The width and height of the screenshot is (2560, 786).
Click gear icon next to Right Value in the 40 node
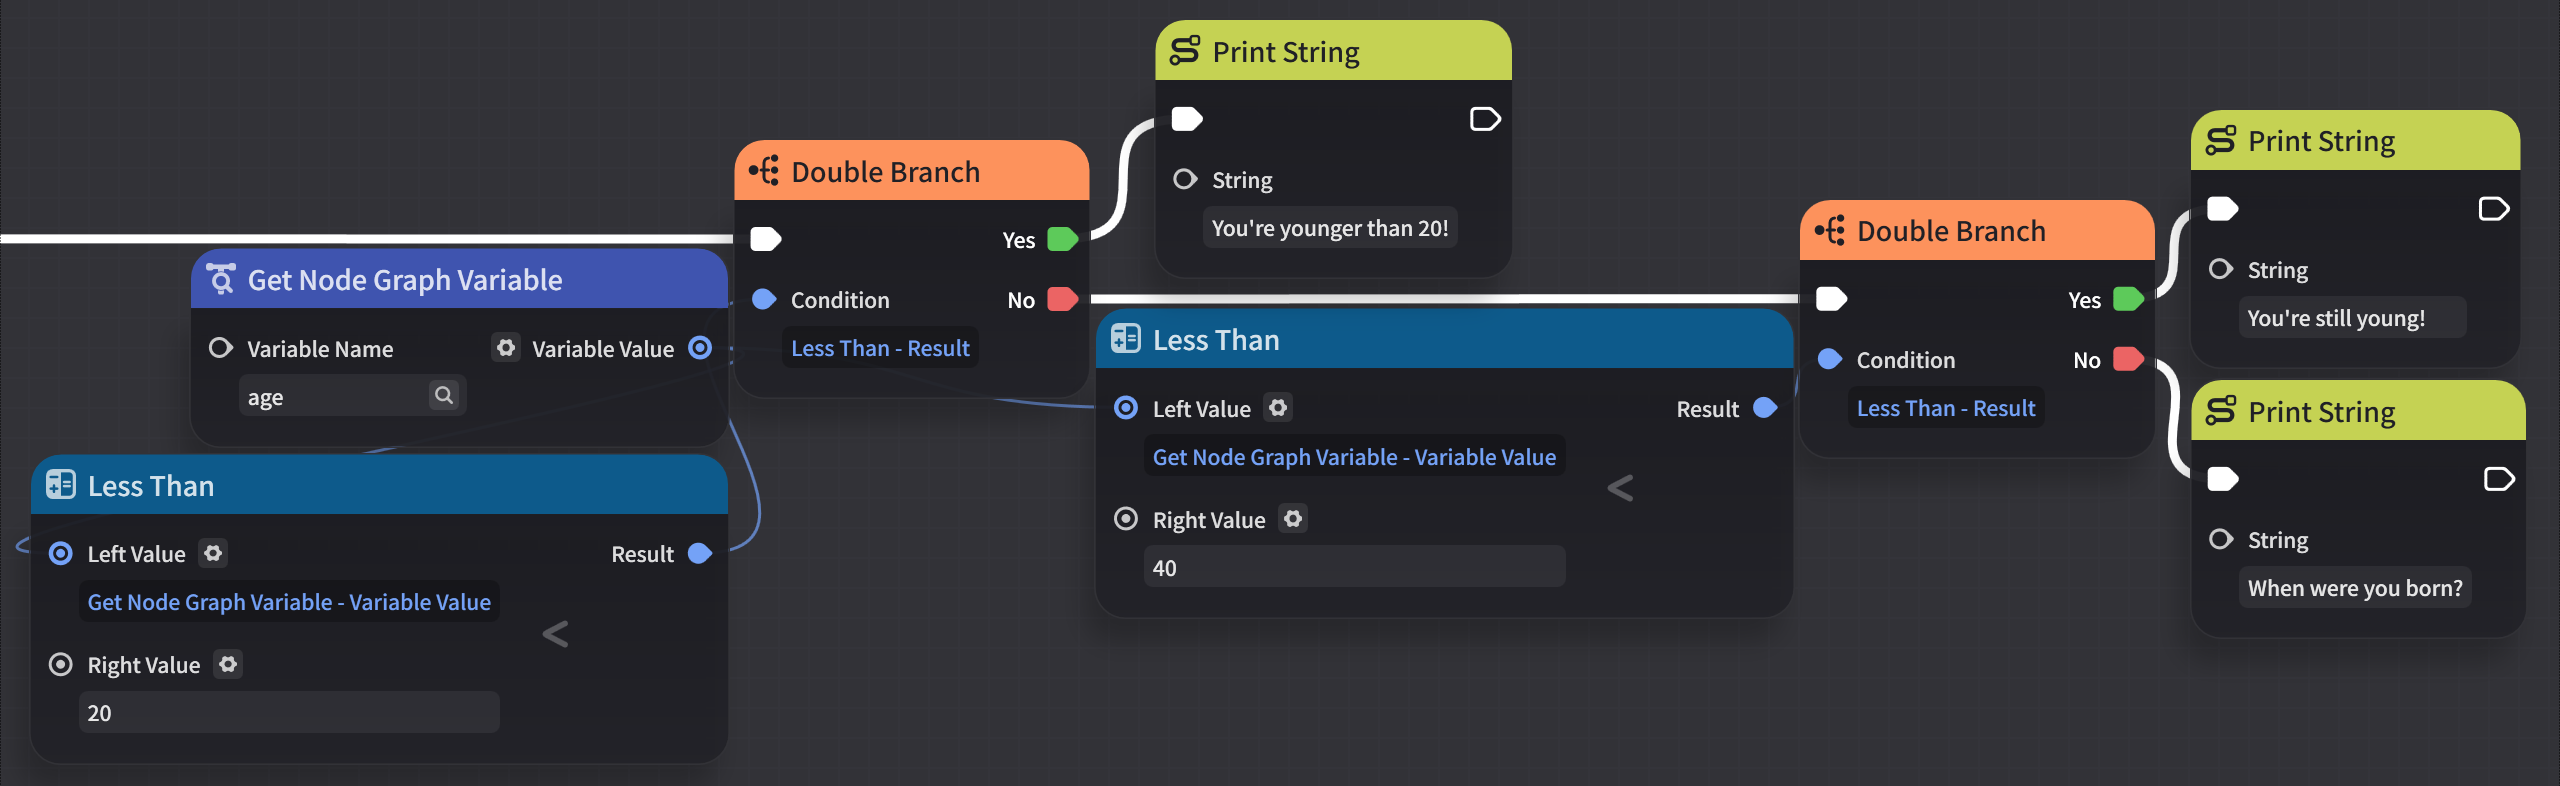tap(1293, 519)
